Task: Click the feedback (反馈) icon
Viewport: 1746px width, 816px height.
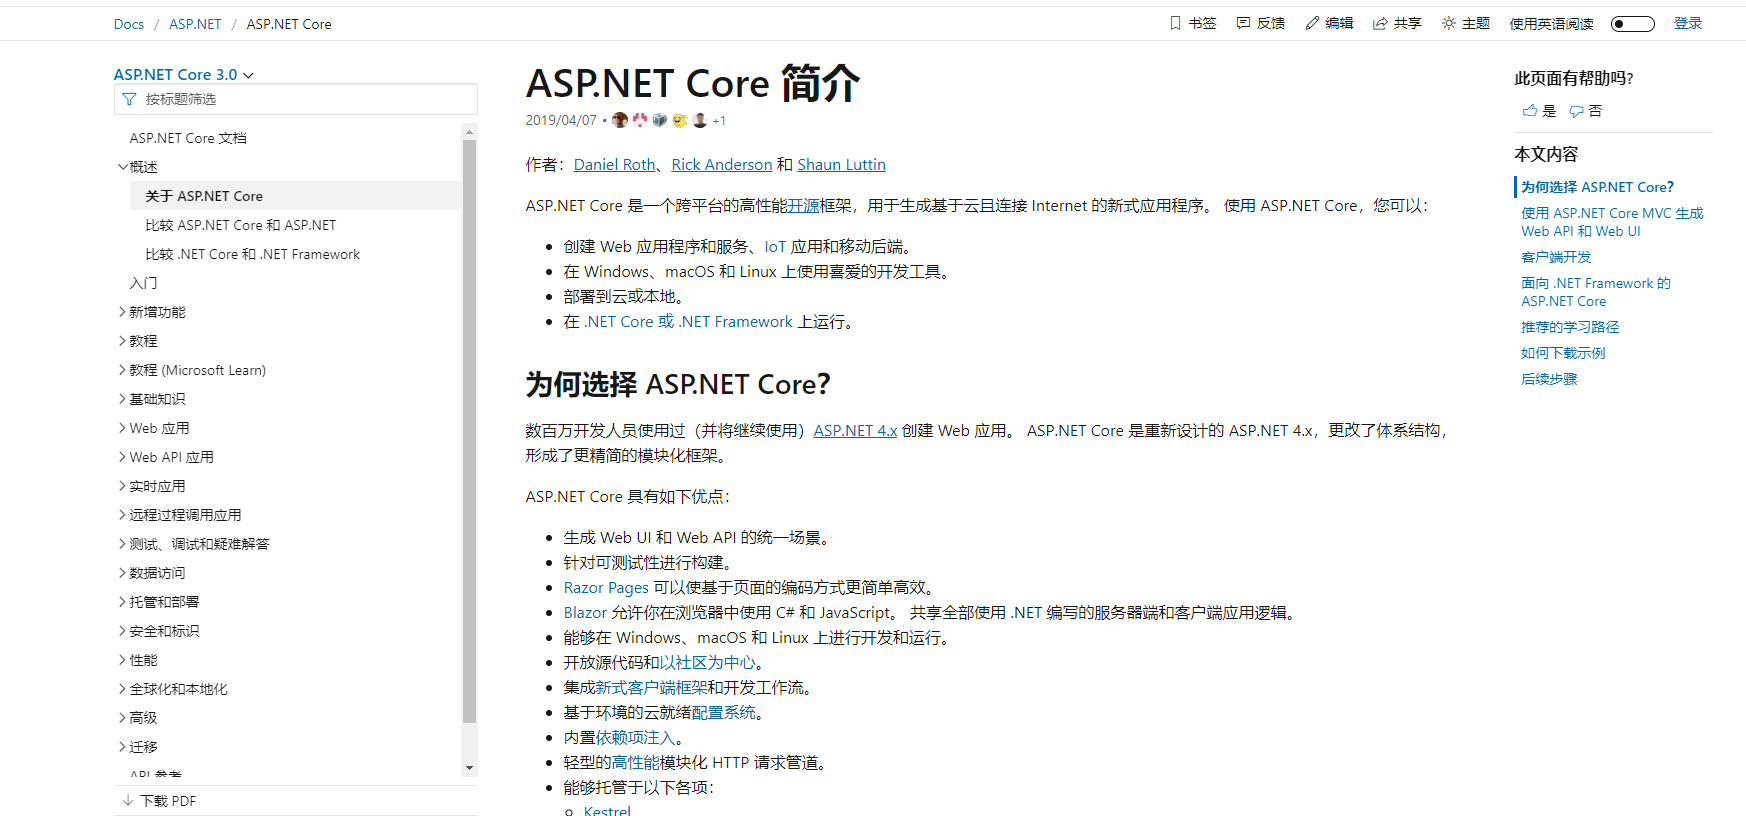Action: pyautogui.click(x=1243, y=23)
